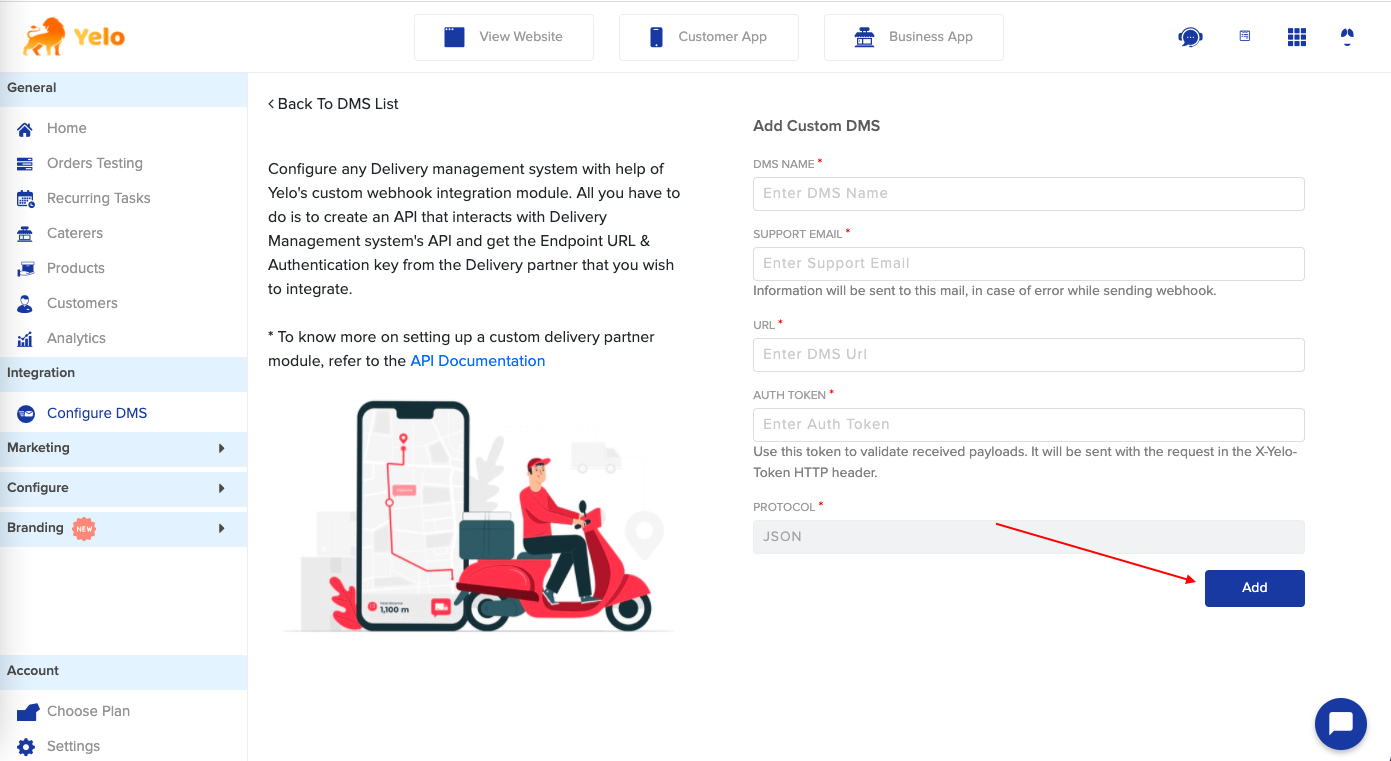This screenshot has height=761, width=1391.
Task: Open the API Documentation link
Action: click(x=477, y=361)
